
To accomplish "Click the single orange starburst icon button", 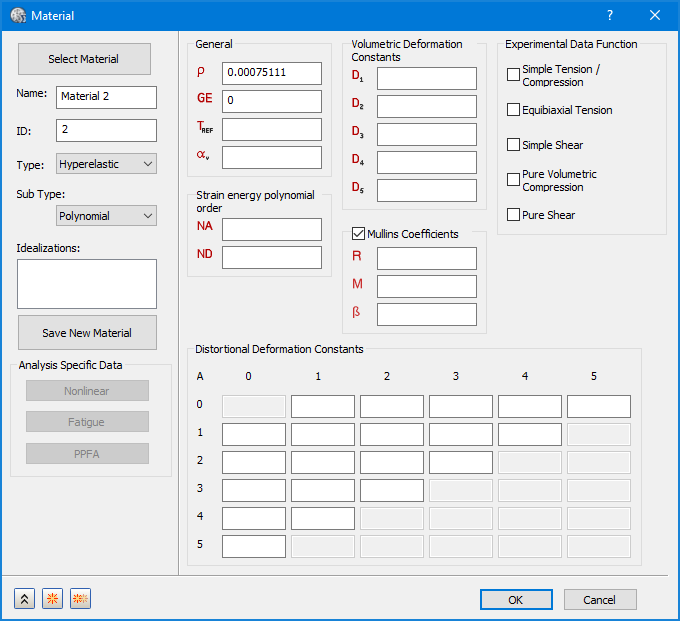I will [x=52, y=599].
